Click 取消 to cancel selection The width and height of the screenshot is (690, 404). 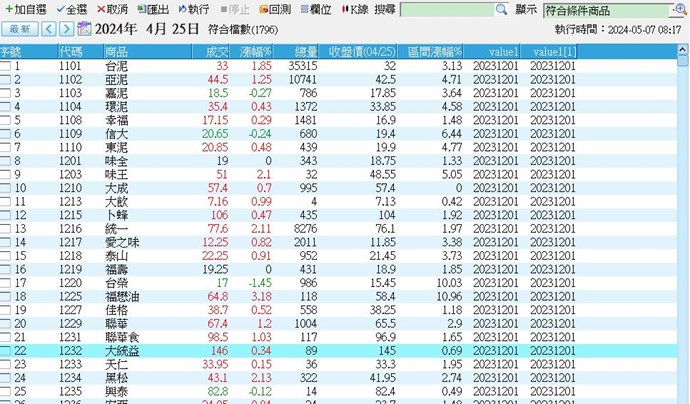[x=112, y=9]
